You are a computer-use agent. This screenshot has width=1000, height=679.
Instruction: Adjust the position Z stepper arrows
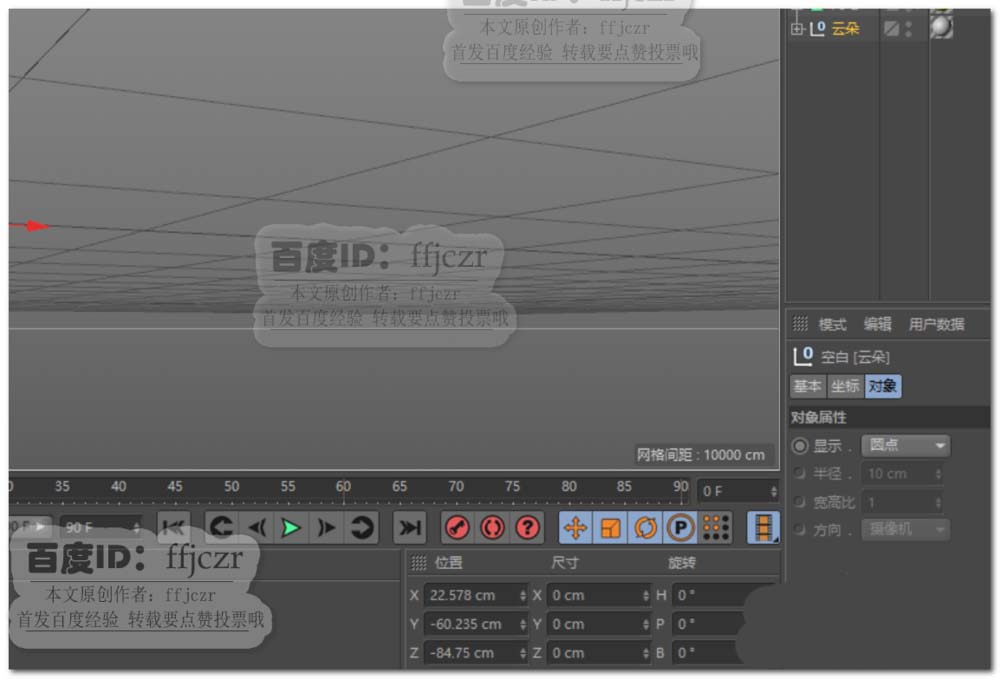[522, 653]
